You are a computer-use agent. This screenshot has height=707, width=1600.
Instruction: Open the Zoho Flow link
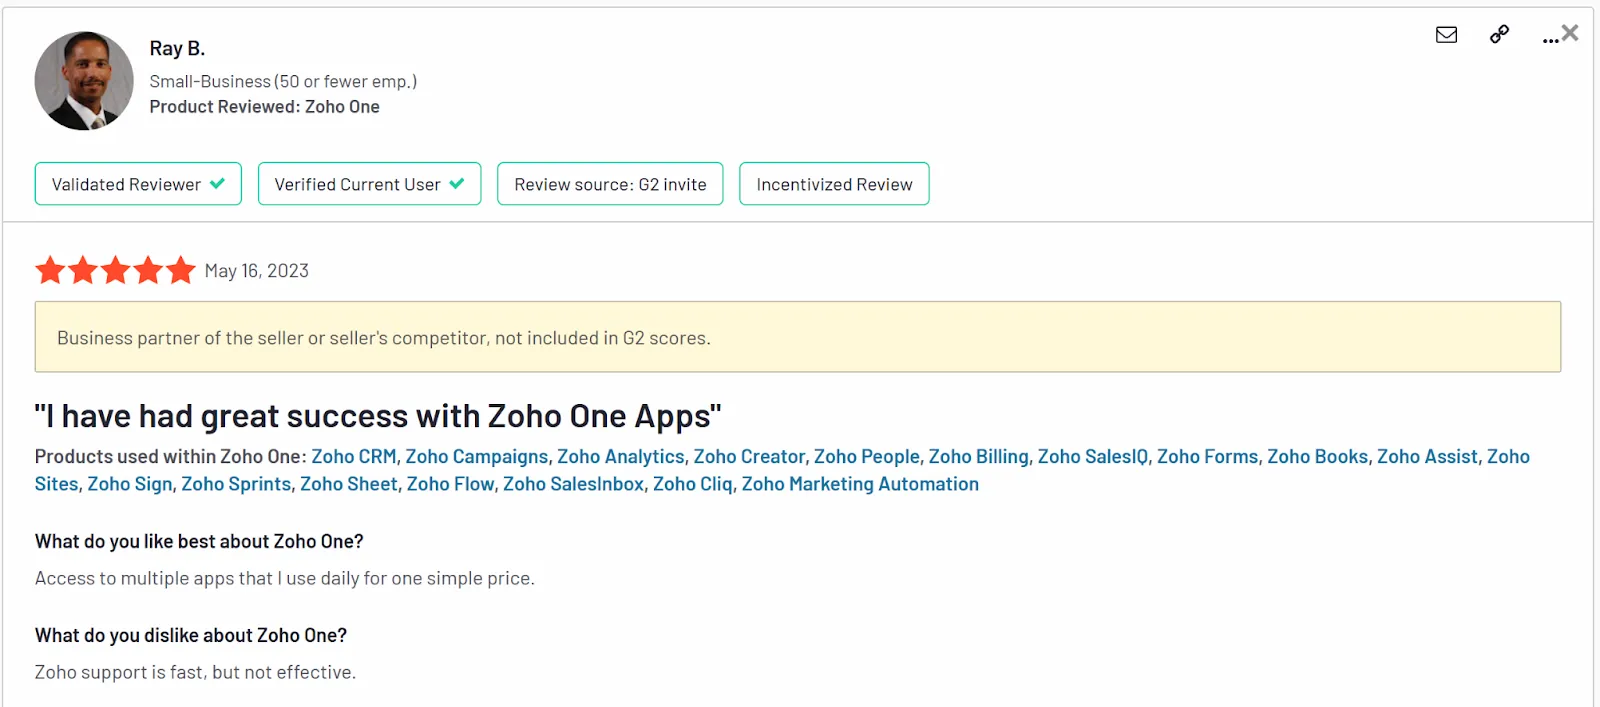click(450, 484)
